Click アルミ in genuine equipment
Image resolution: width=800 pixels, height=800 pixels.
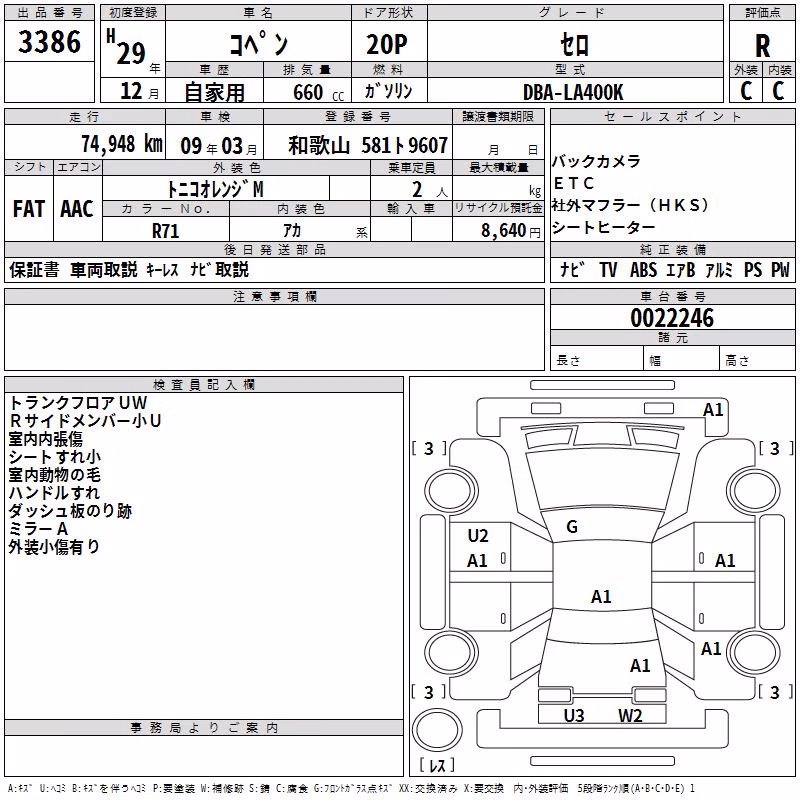719,270
